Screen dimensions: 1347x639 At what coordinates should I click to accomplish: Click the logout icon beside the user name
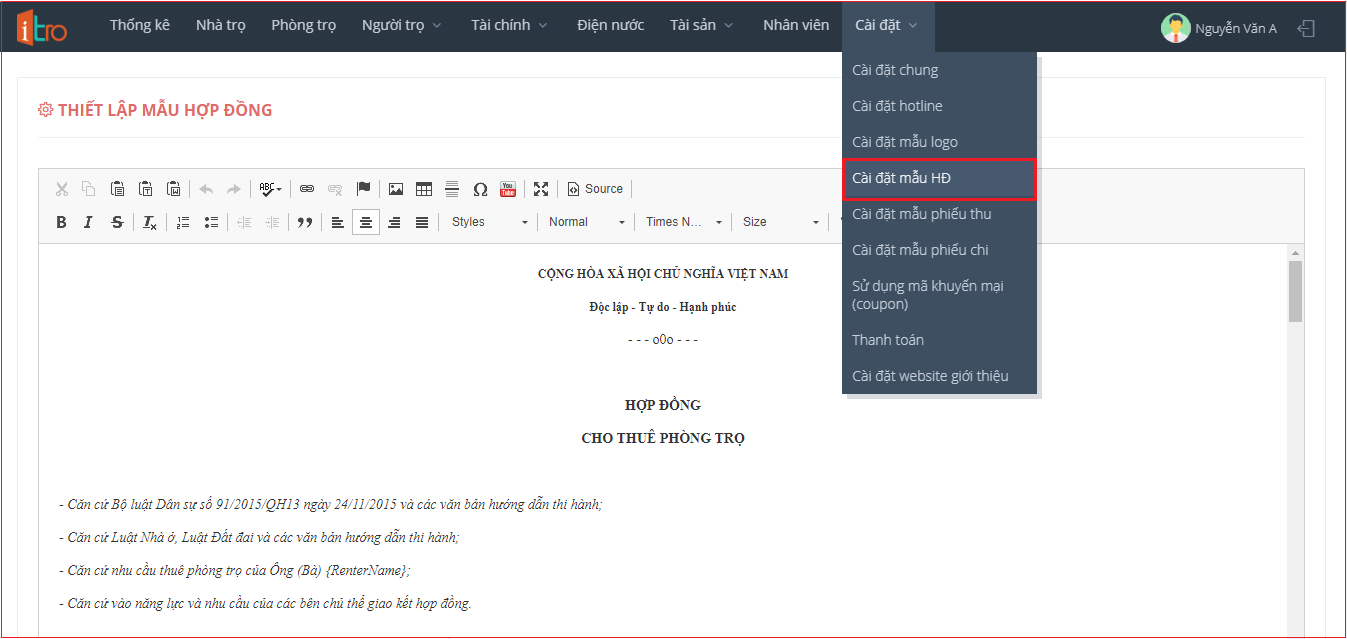point(1305,28)
